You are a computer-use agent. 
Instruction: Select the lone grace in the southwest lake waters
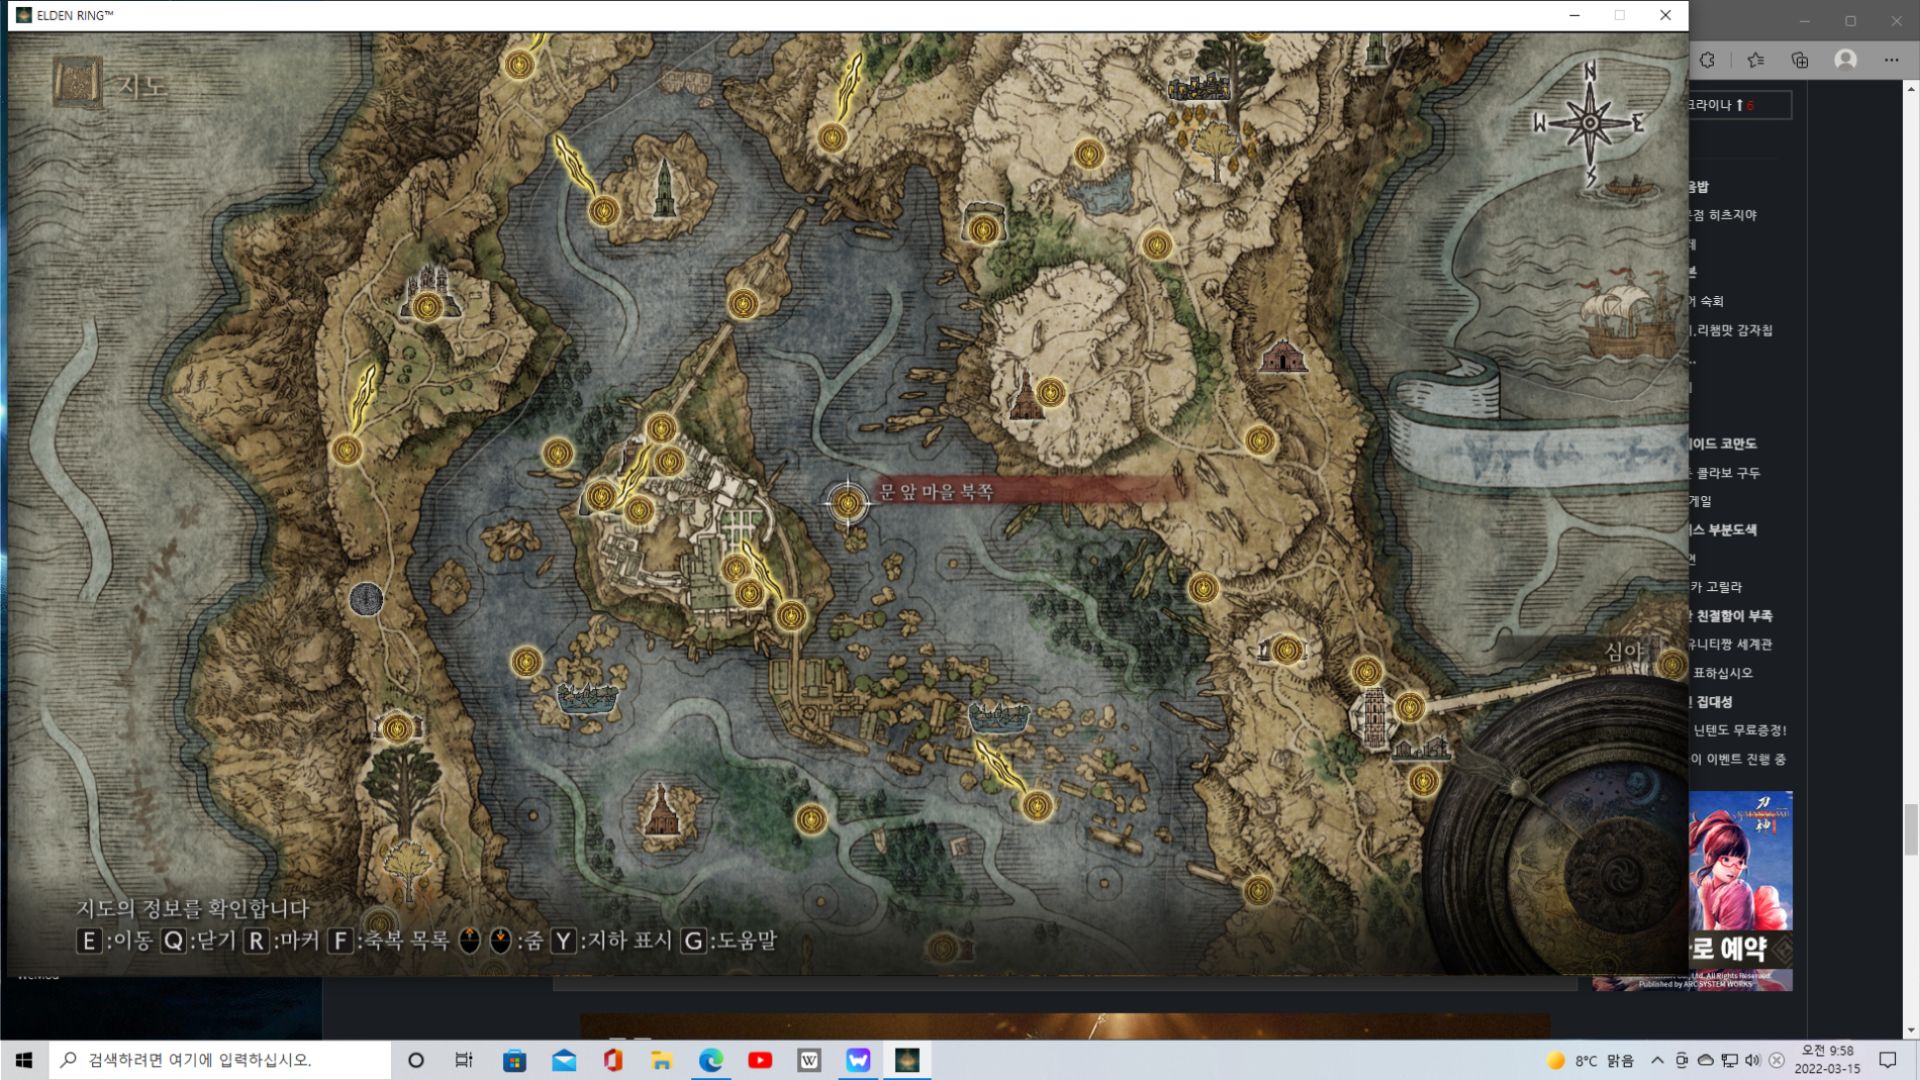[x=527, y=661]
